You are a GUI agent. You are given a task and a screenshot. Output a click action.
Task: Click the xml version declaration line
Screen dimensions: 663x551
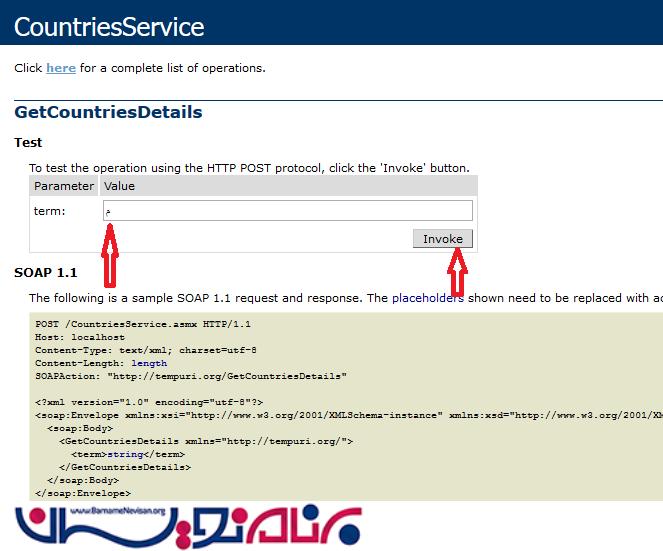coord(149,401)
